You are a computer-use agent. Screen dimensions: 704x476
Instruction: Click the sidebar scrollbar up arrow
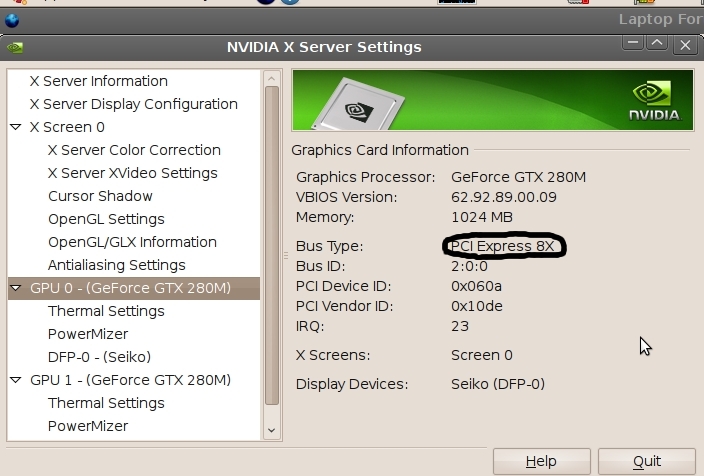(x=271, y=79)
